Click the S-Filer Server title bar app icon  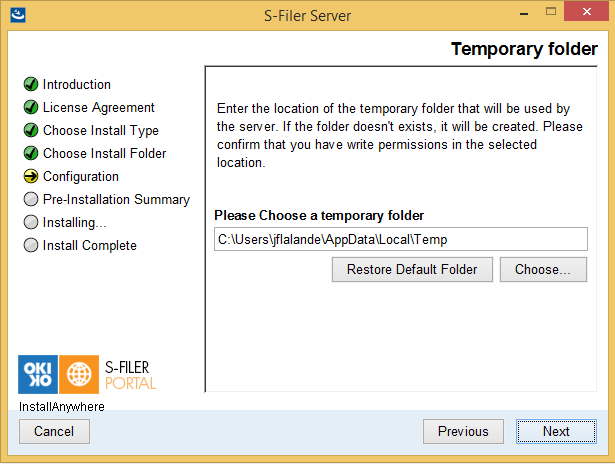pos(18,15)
